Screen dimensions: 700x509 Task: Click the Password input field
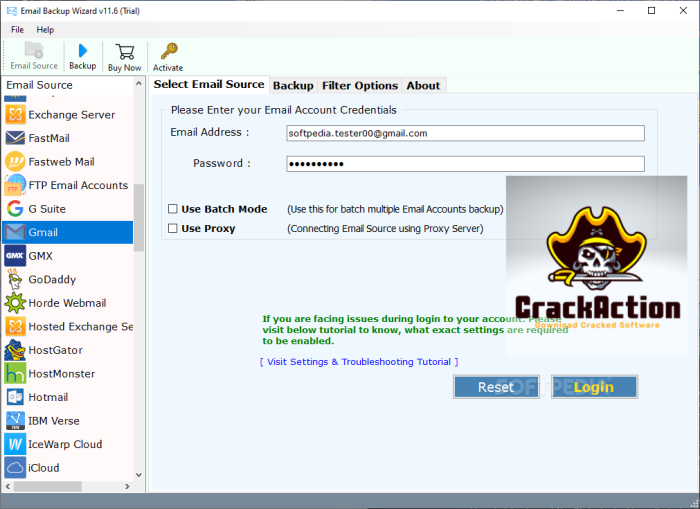pos(465,164)
